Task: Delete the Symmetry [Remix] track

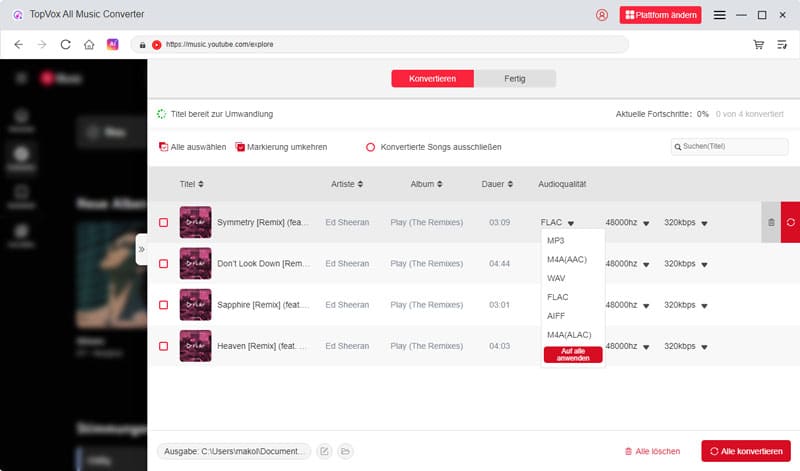Action: click(770, 222)
